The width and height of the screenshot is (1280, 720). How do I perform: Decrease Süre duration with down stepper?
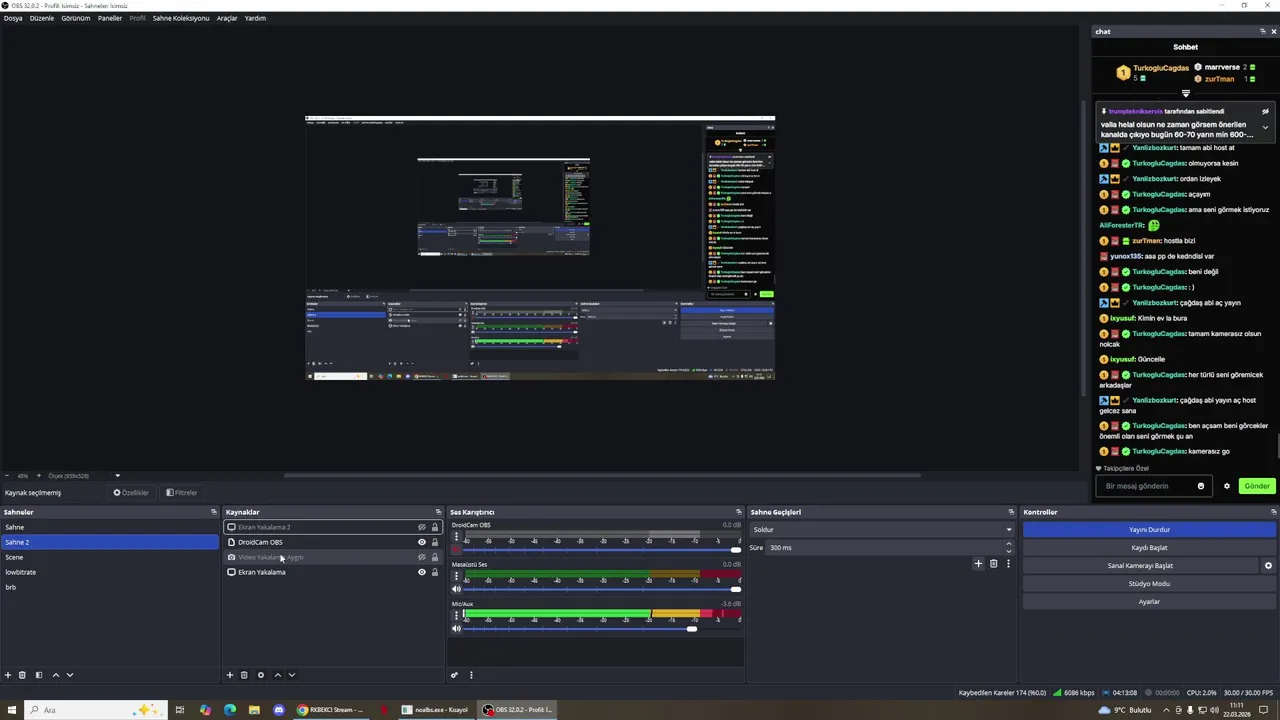[x=1008, y=551]
